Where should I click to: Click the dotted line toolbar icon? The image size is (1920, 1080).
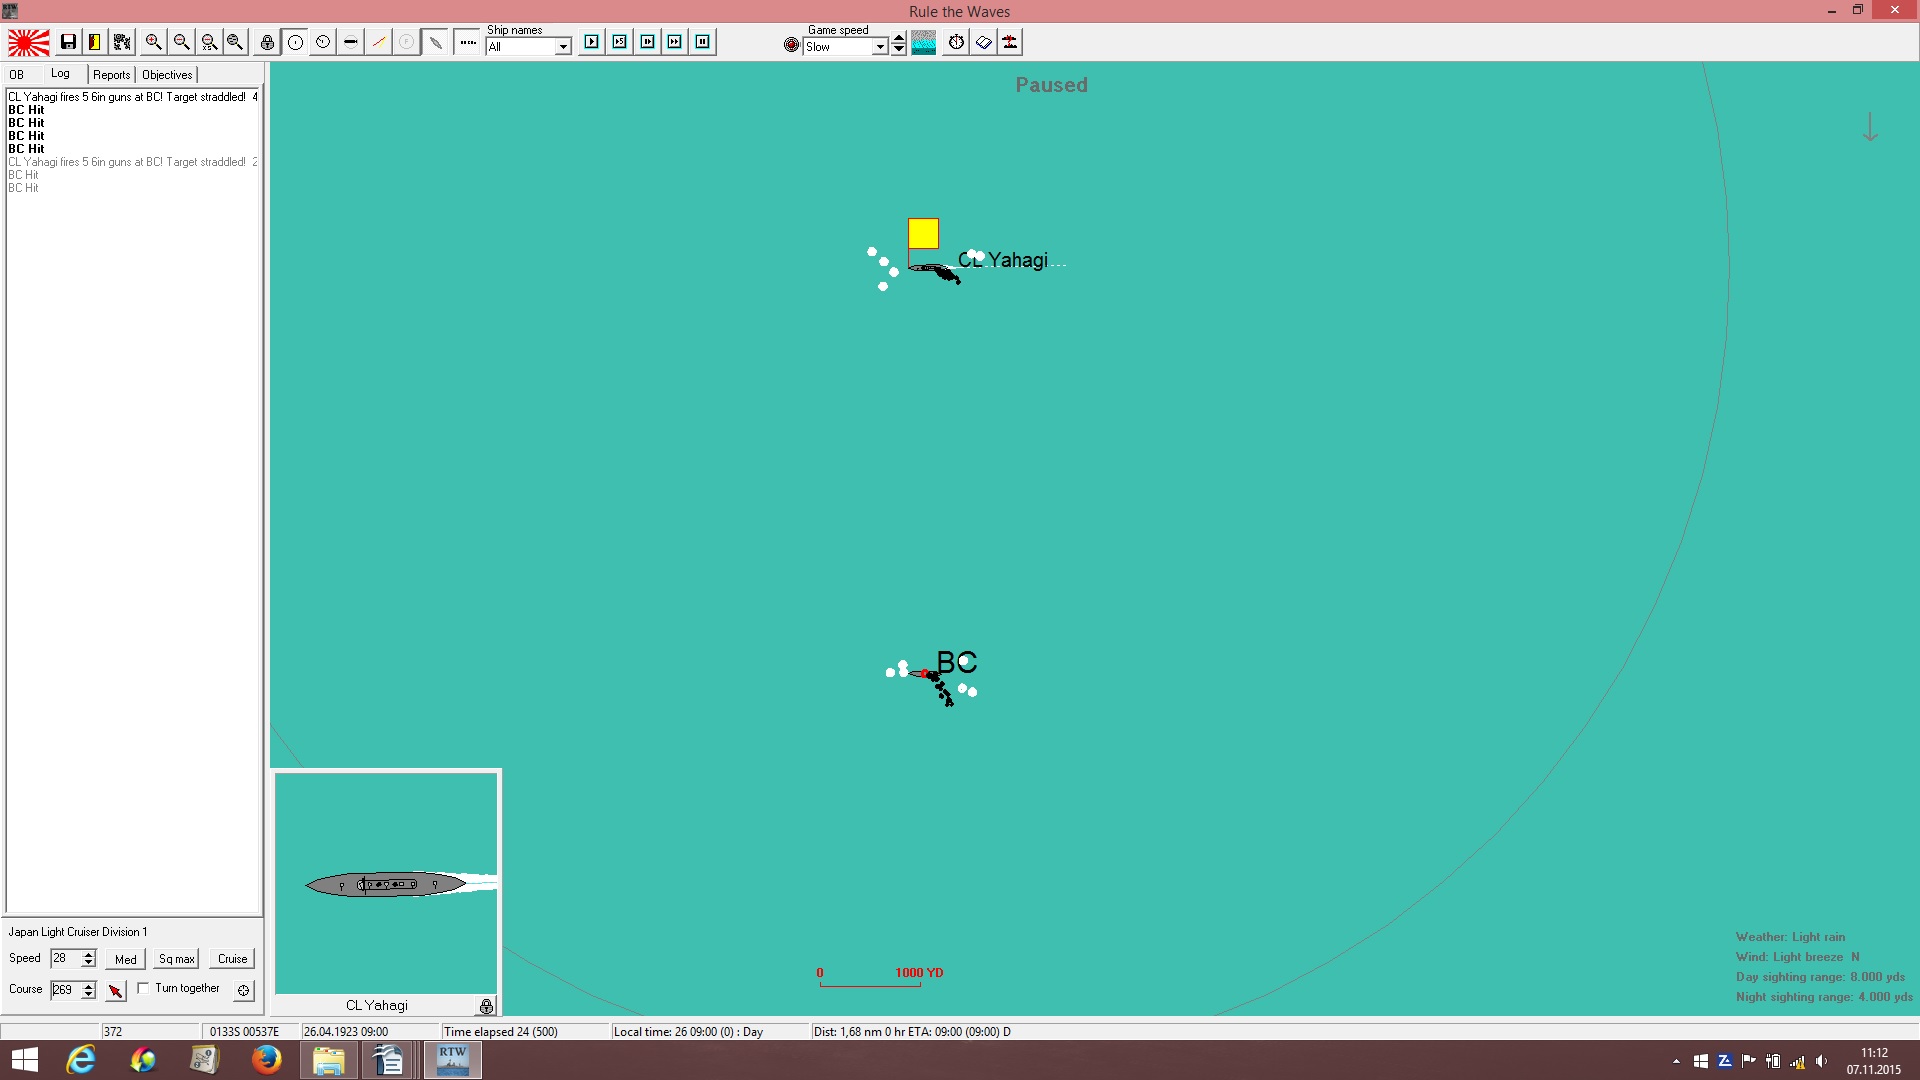pos(468,42)
